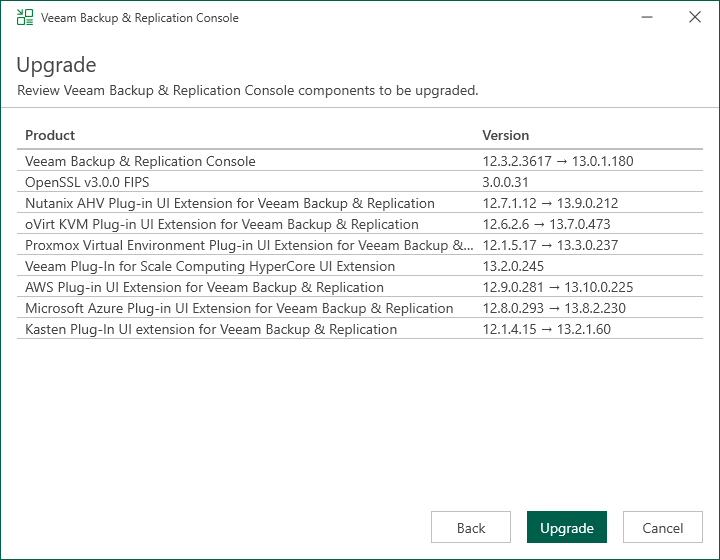Click version 12.3.2.3617 → 13.0.1.180
Image resolution: width=720 pixels, height=560 pixels.
point(557,161)
